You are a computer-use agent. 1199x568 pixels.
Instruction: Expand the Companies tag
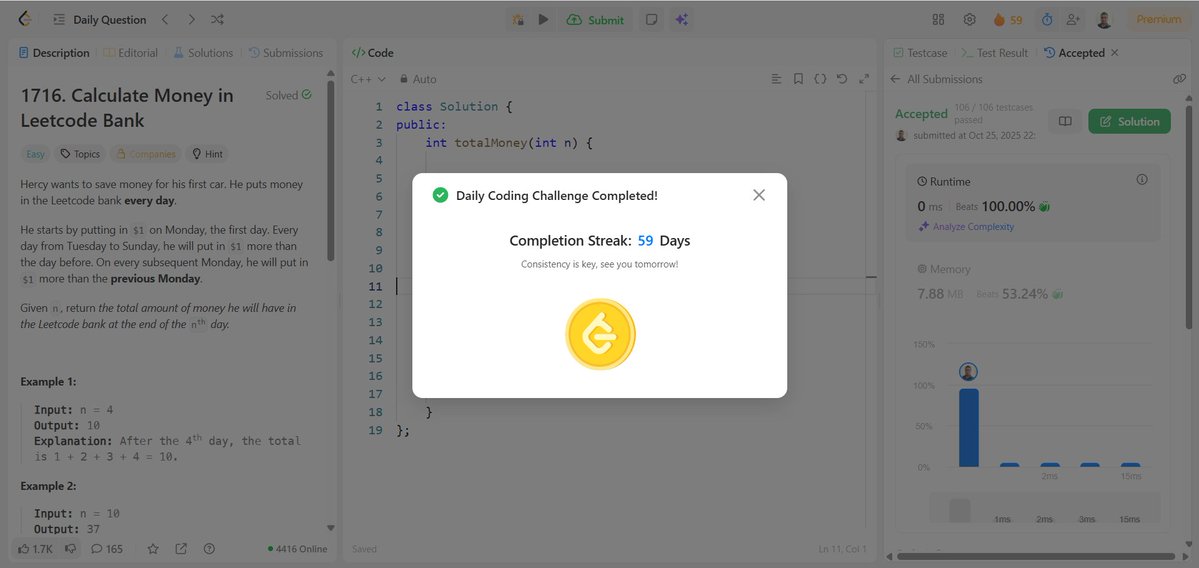[145, 154]
